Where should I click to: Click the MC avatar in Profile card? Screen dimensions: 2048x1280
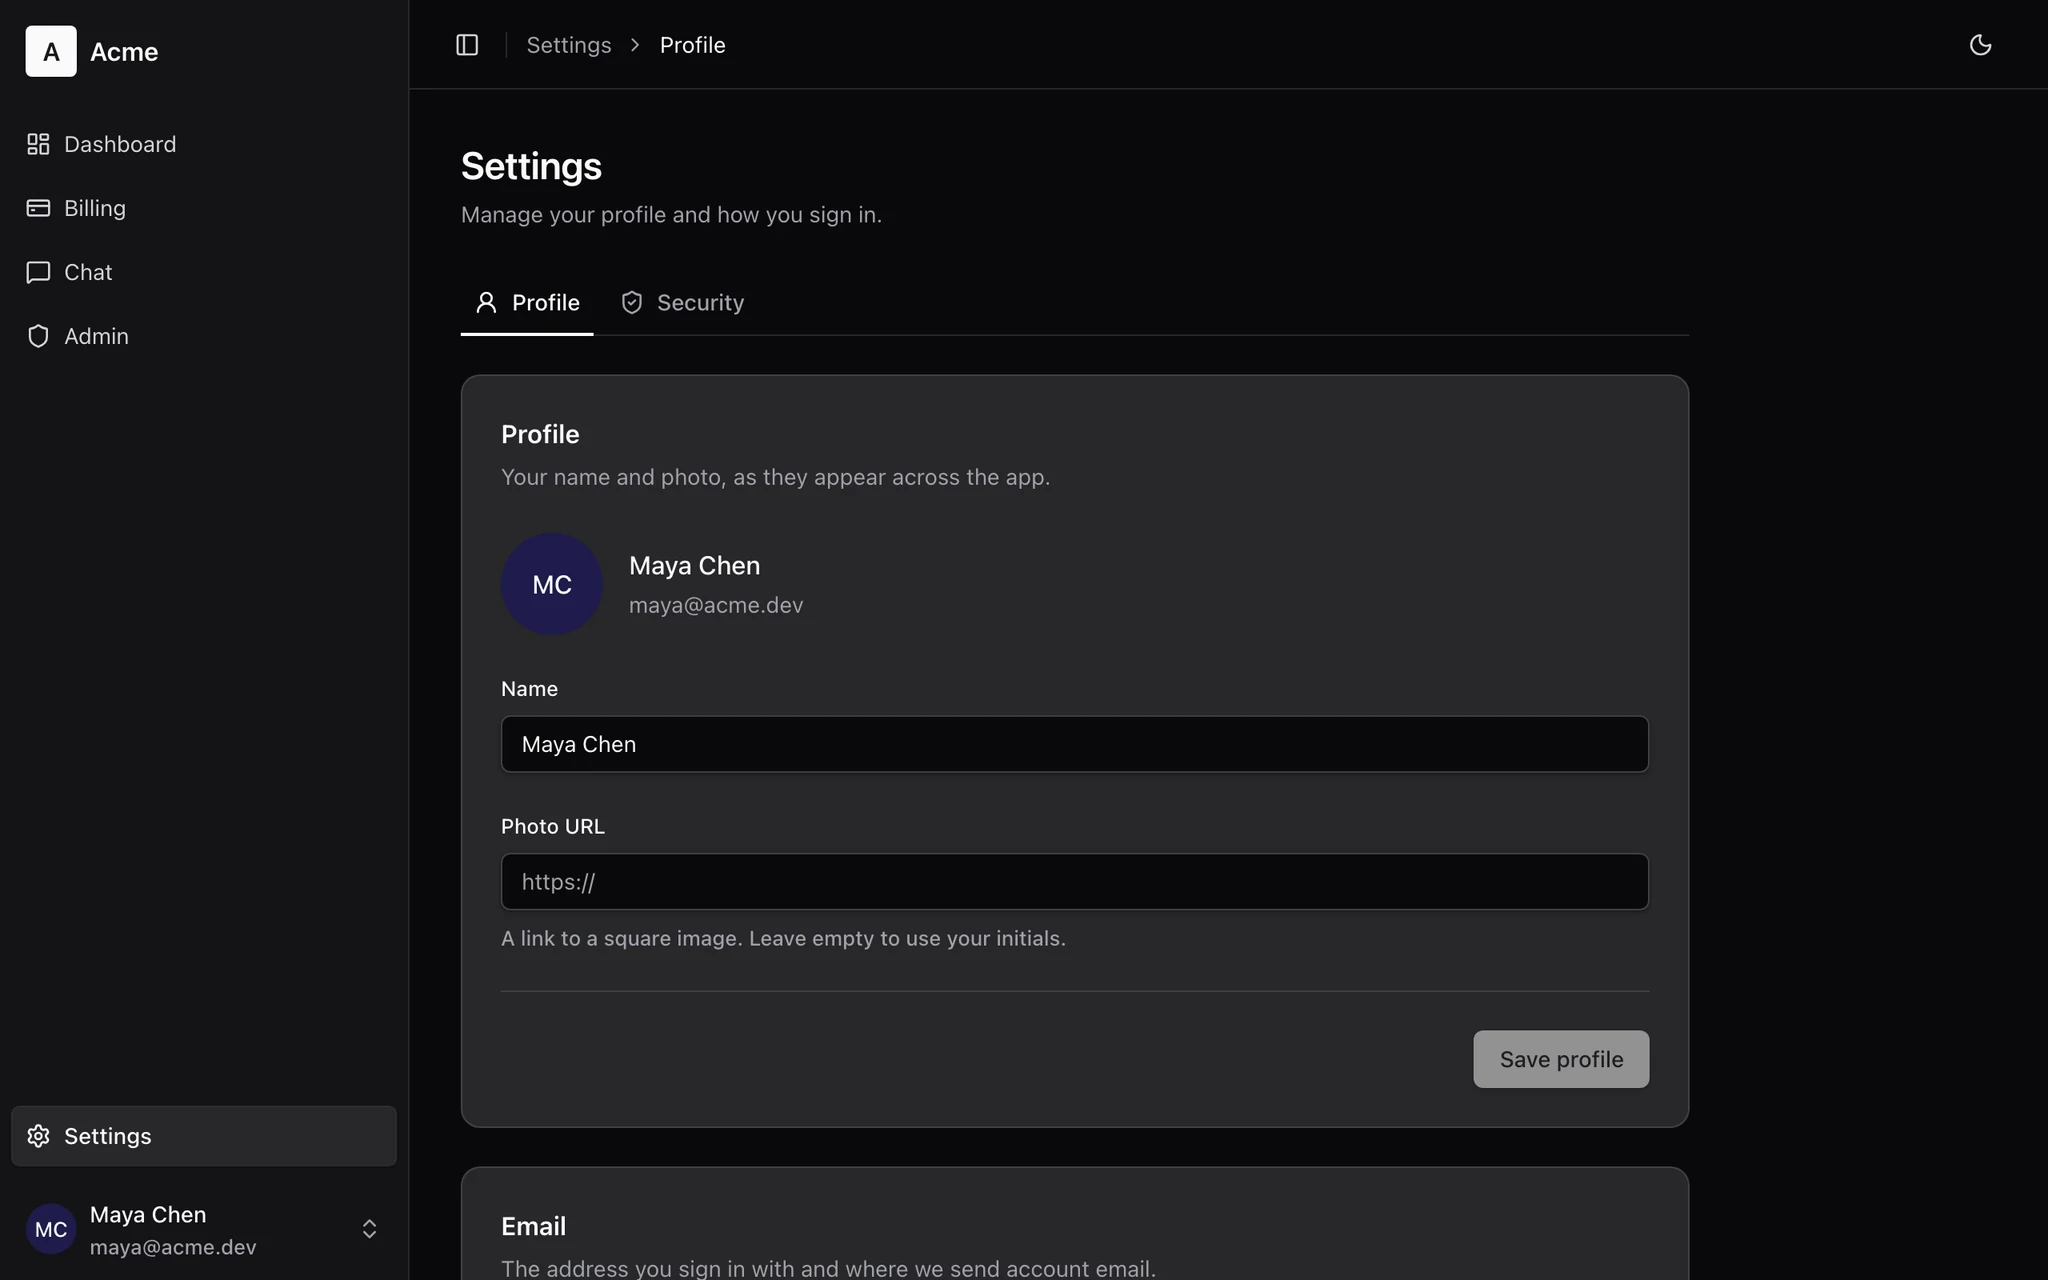[x=552, y=584]
